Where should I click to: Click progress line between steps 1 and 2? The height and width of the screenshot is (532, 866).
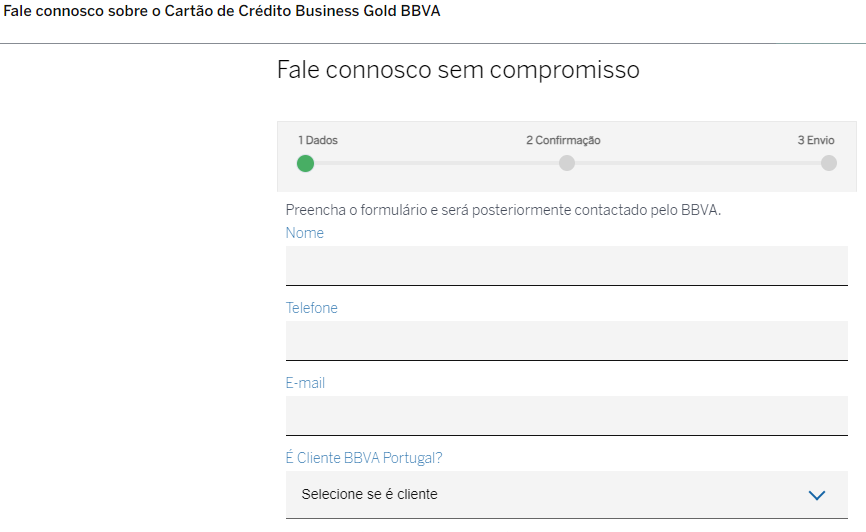[436, 163]
